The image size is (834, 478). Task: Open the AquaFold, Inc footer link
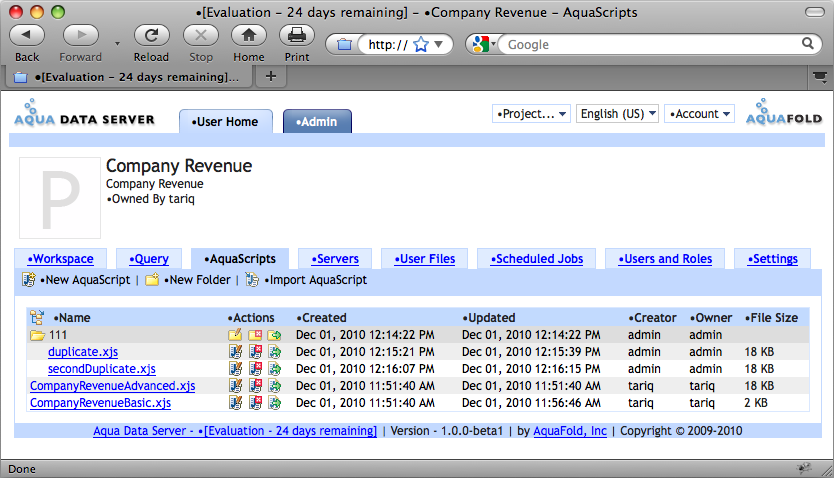(x=570, y=431)
